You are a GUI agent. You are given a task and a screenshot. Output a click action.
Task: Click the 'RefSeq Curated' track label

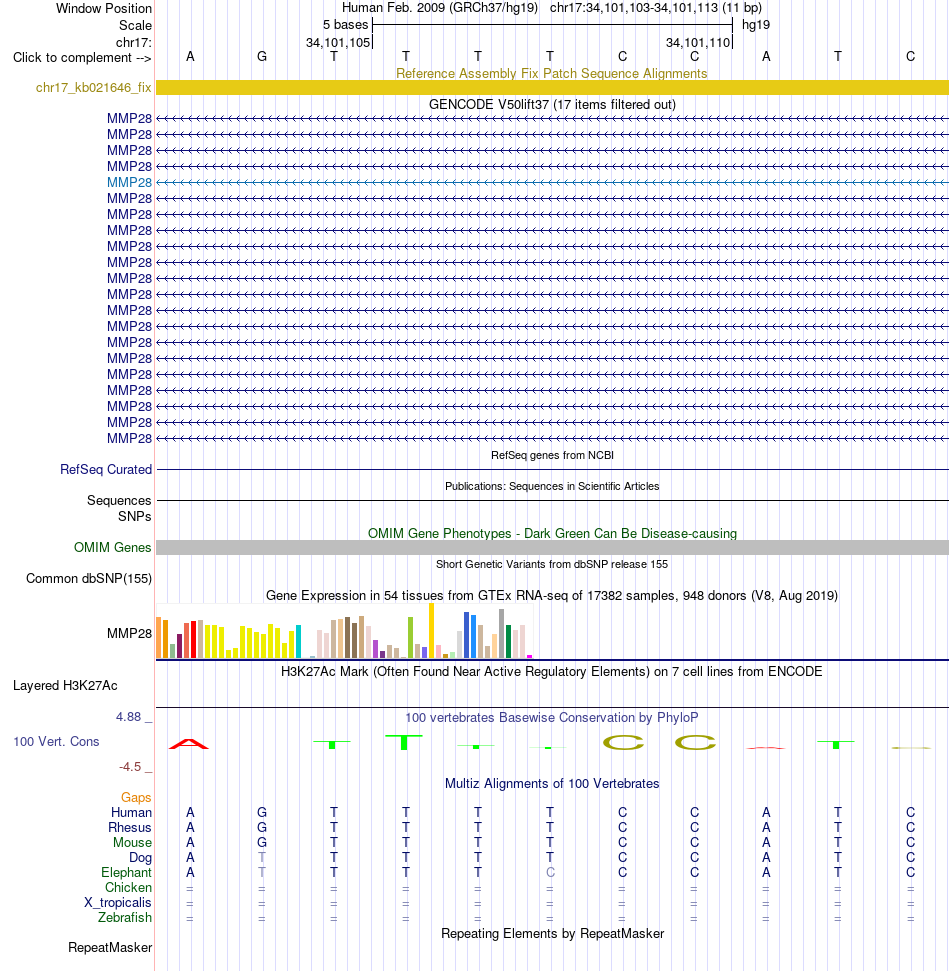coord(106,469)
